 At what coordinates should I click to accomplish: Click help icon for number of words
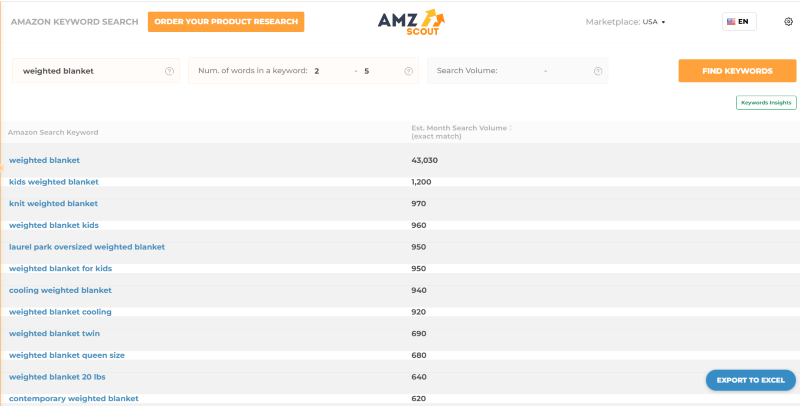408,71
